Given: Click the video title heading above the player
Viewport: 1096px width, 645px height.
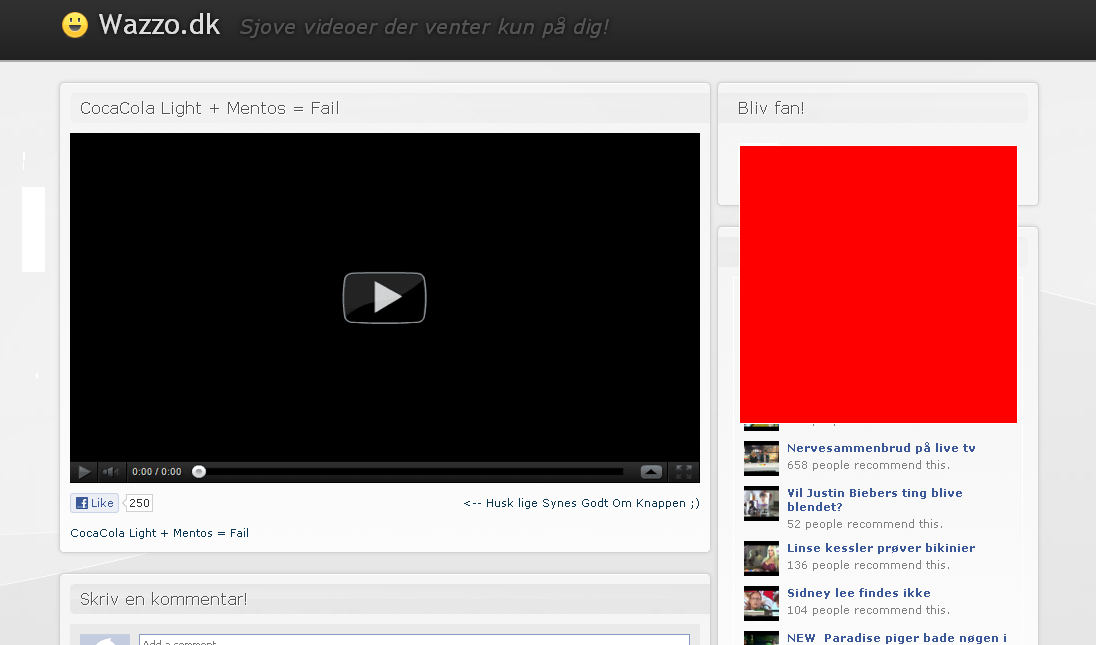Looking at the screenshot, I should [x=210, y=108].
